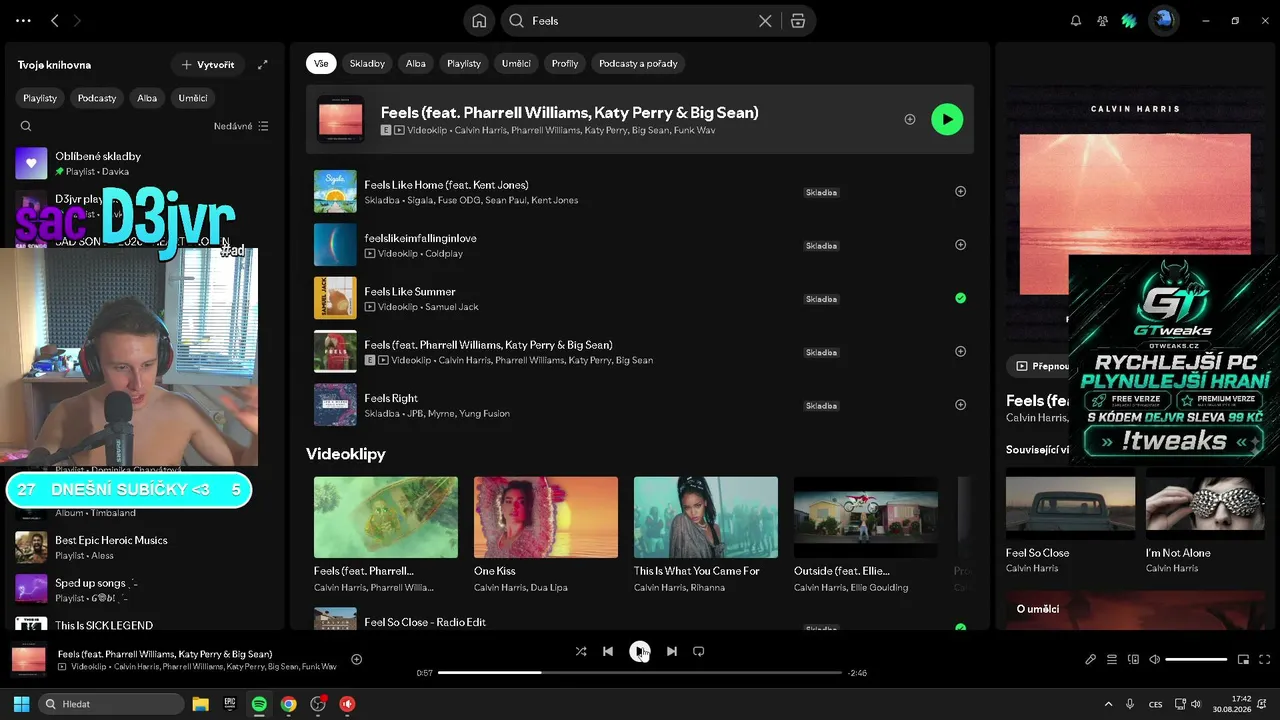The height and width of the screenshot is (720, 1280).
Task: Open the Browse icon beside search
Action: coord(797,21)
